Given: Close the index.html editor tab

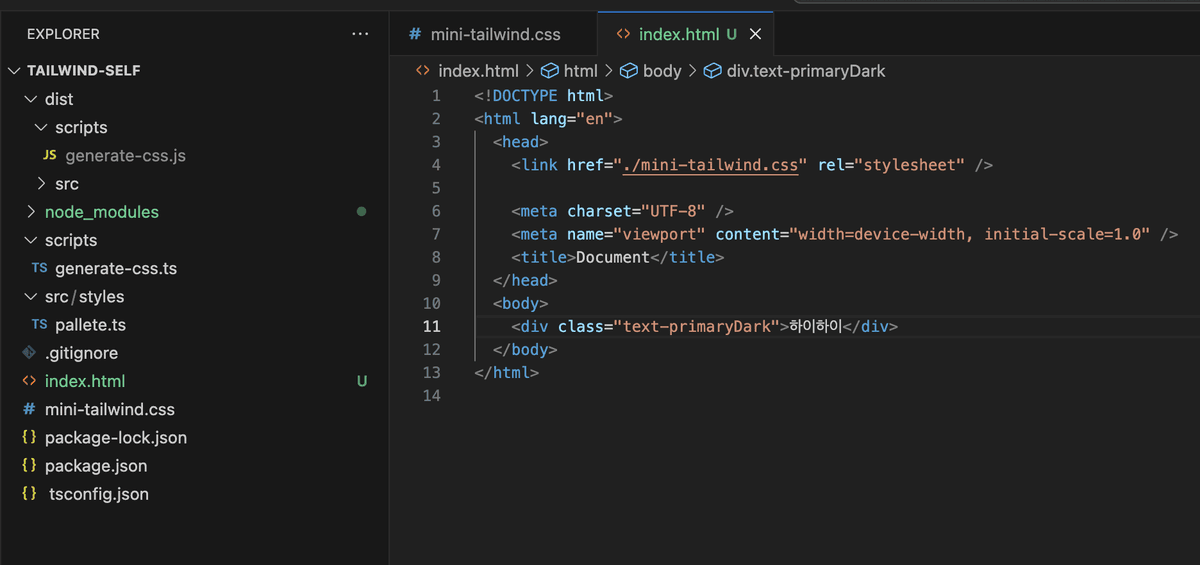Looking at the screenshot, I should (755, 34).
